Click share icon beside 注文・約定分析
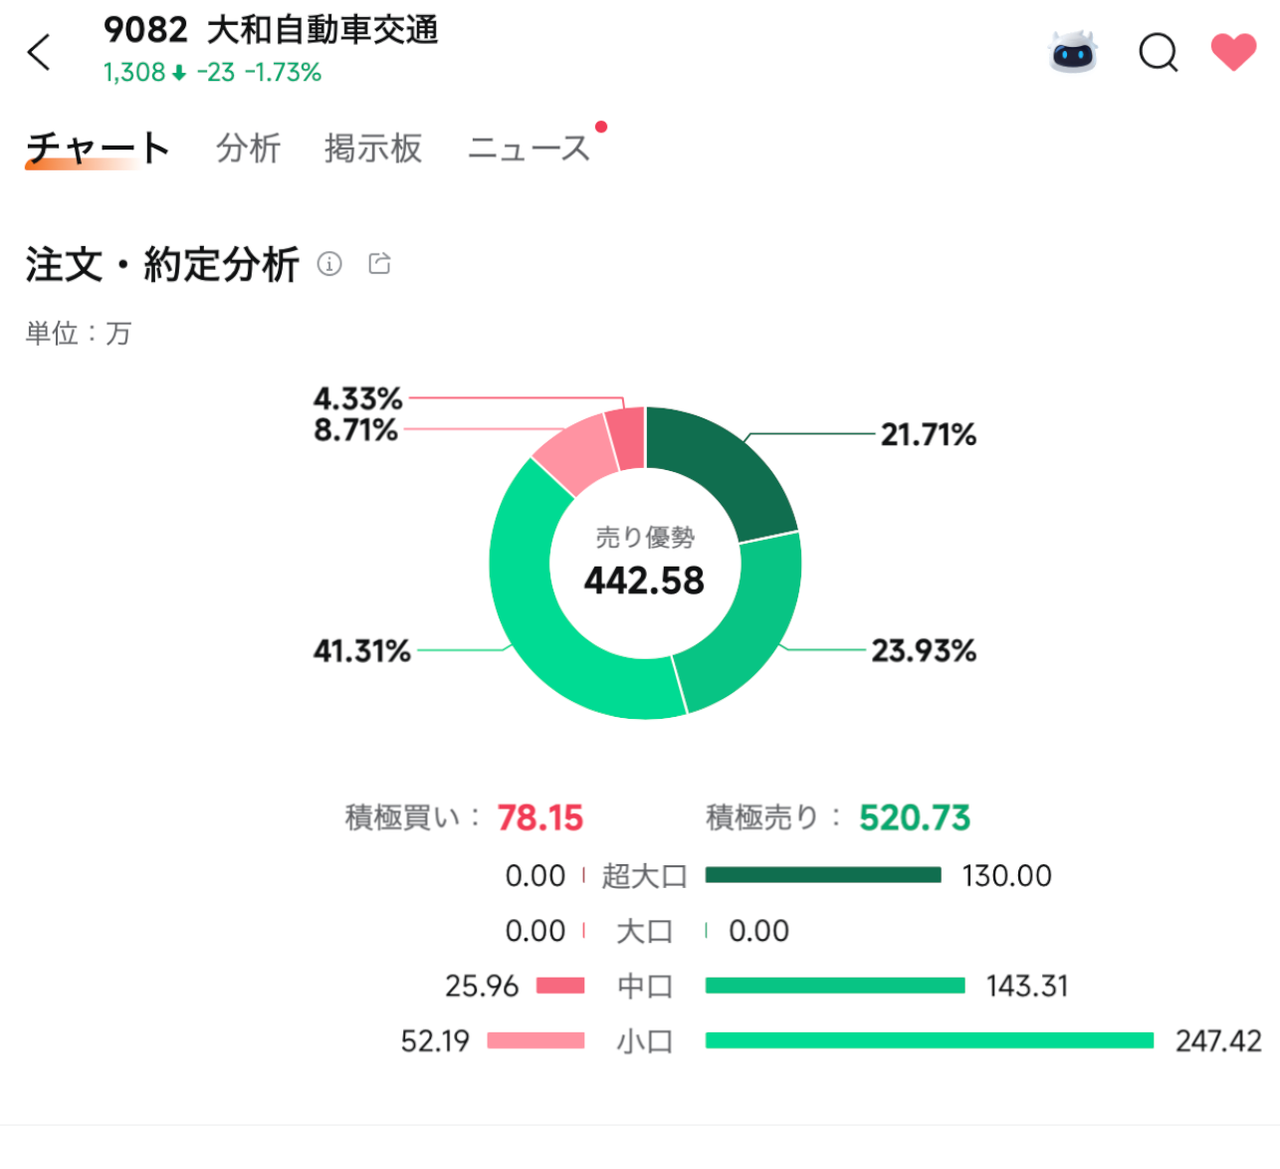This screenshot has height=1169, width=1280. 379,264
